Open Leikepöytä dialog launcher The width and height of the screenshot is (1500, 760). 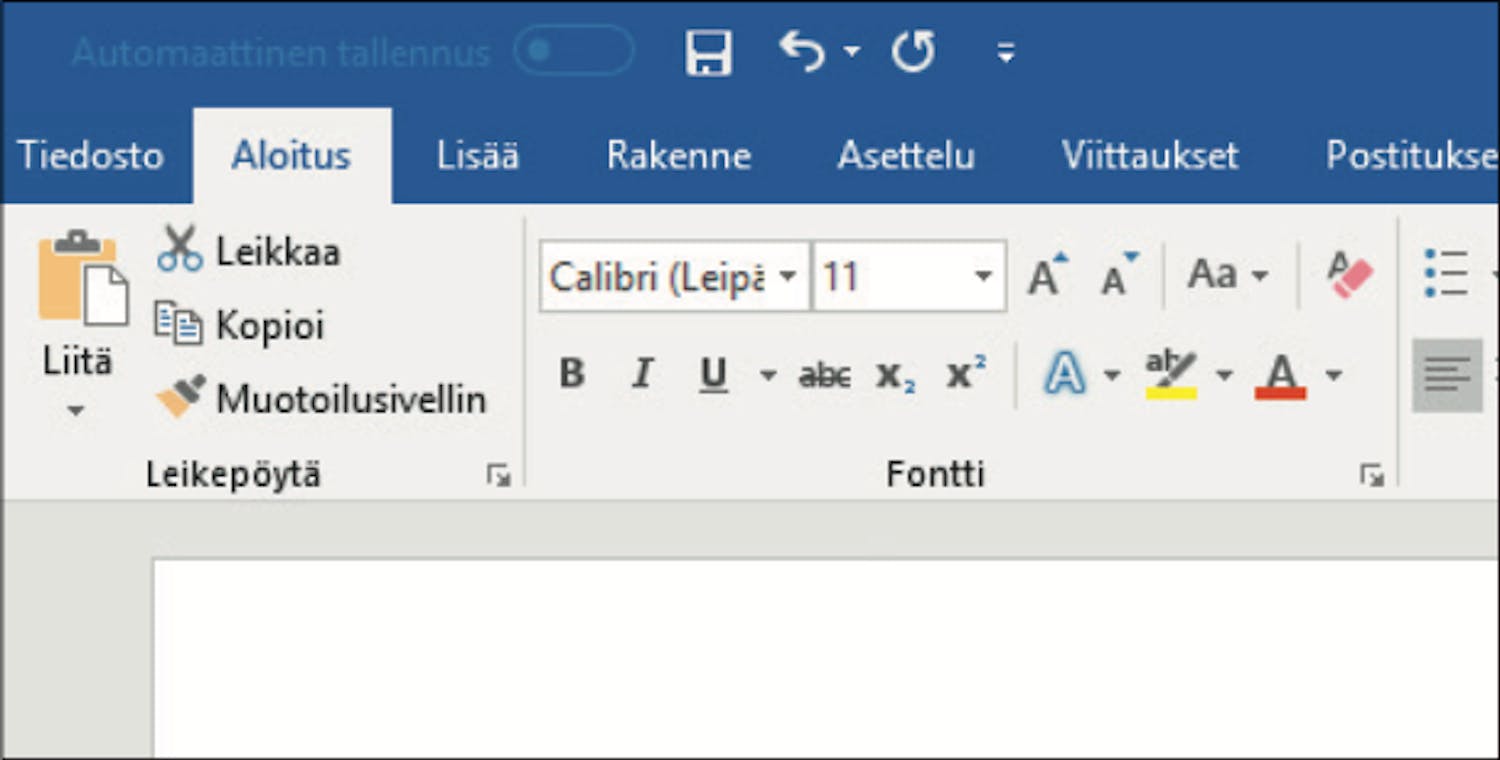coord(498,476)
